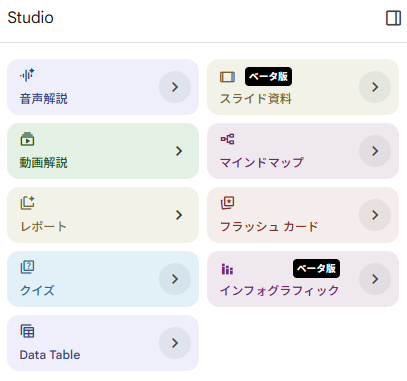Screen dimensions: 407x381
Task: Collapse the Studio side panel icon
Action: [x=393, y=18]
